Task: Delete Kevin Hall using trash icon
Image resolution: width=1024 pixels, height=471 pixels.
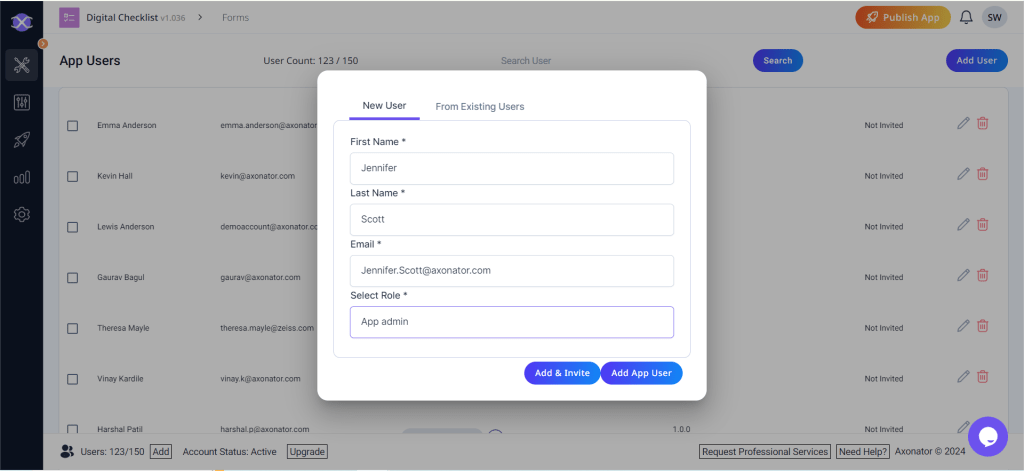Action: point(983,174)
